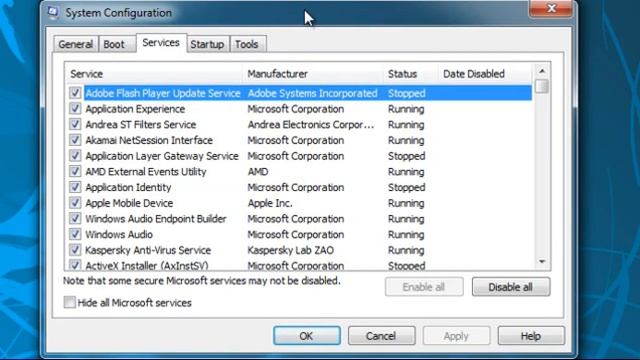The height and width of the screenshot is (360, 640).
Task: Enable Hide all Microsoft services
Action: pyautogui.click(x=69, y=302)
